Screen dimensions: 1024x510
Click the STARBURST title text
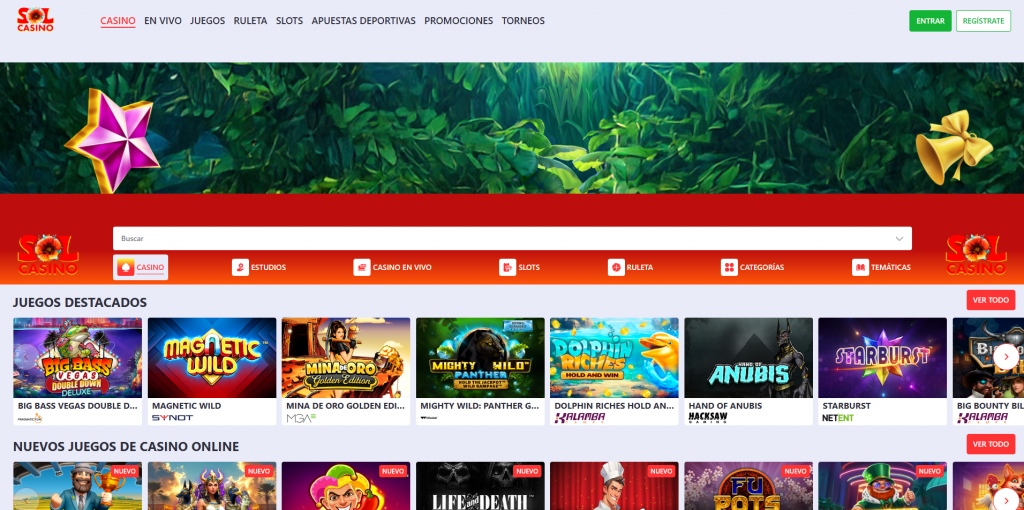coord(846,406)
